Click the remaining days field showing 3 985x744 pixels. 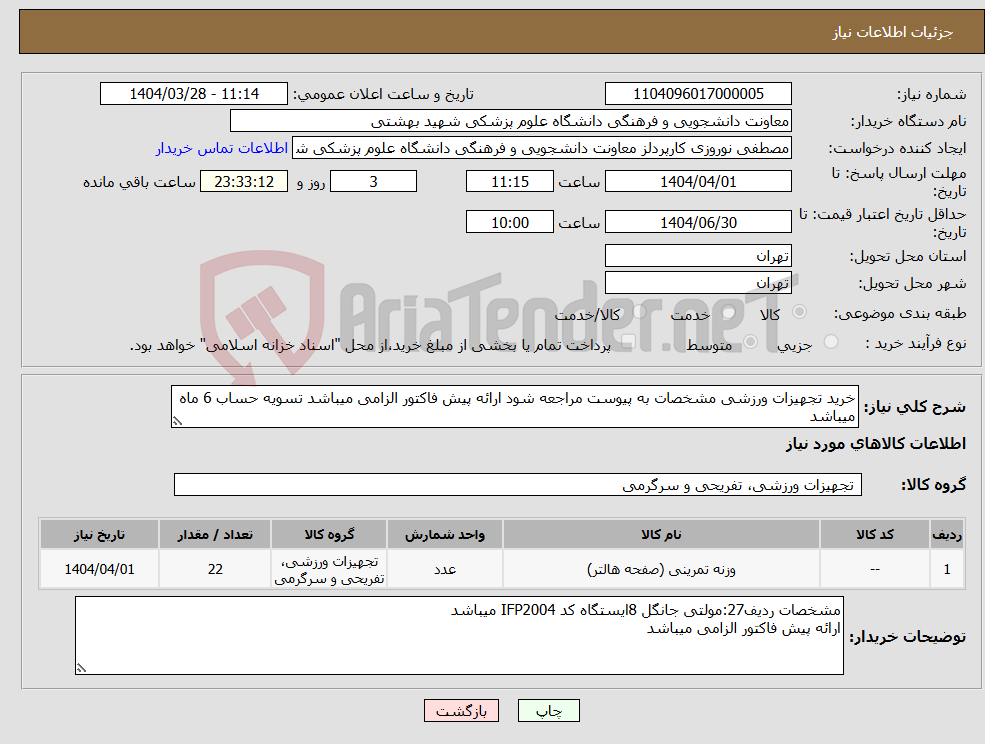point(373,181)
